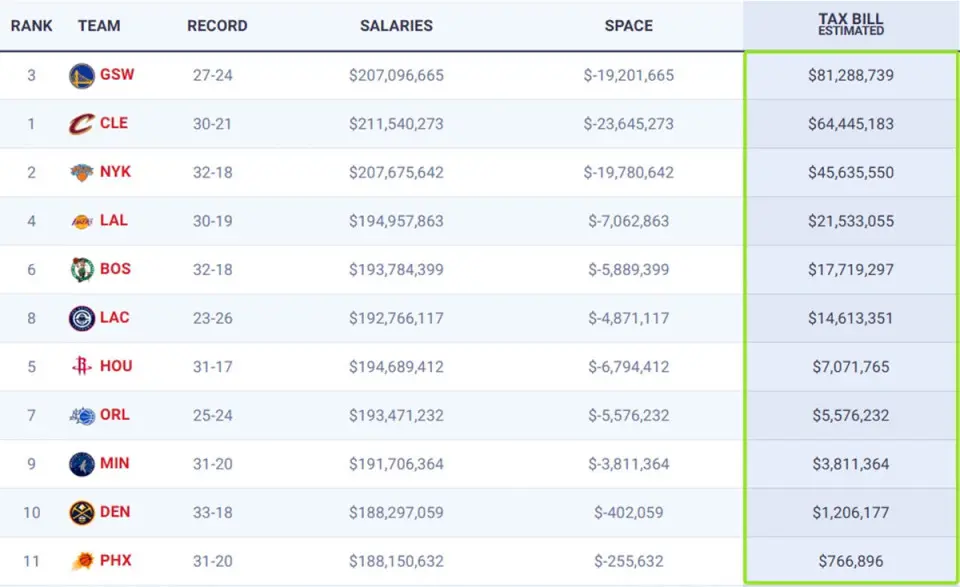
Task: Sort table by RANK column header
Action: click(32, 26)
